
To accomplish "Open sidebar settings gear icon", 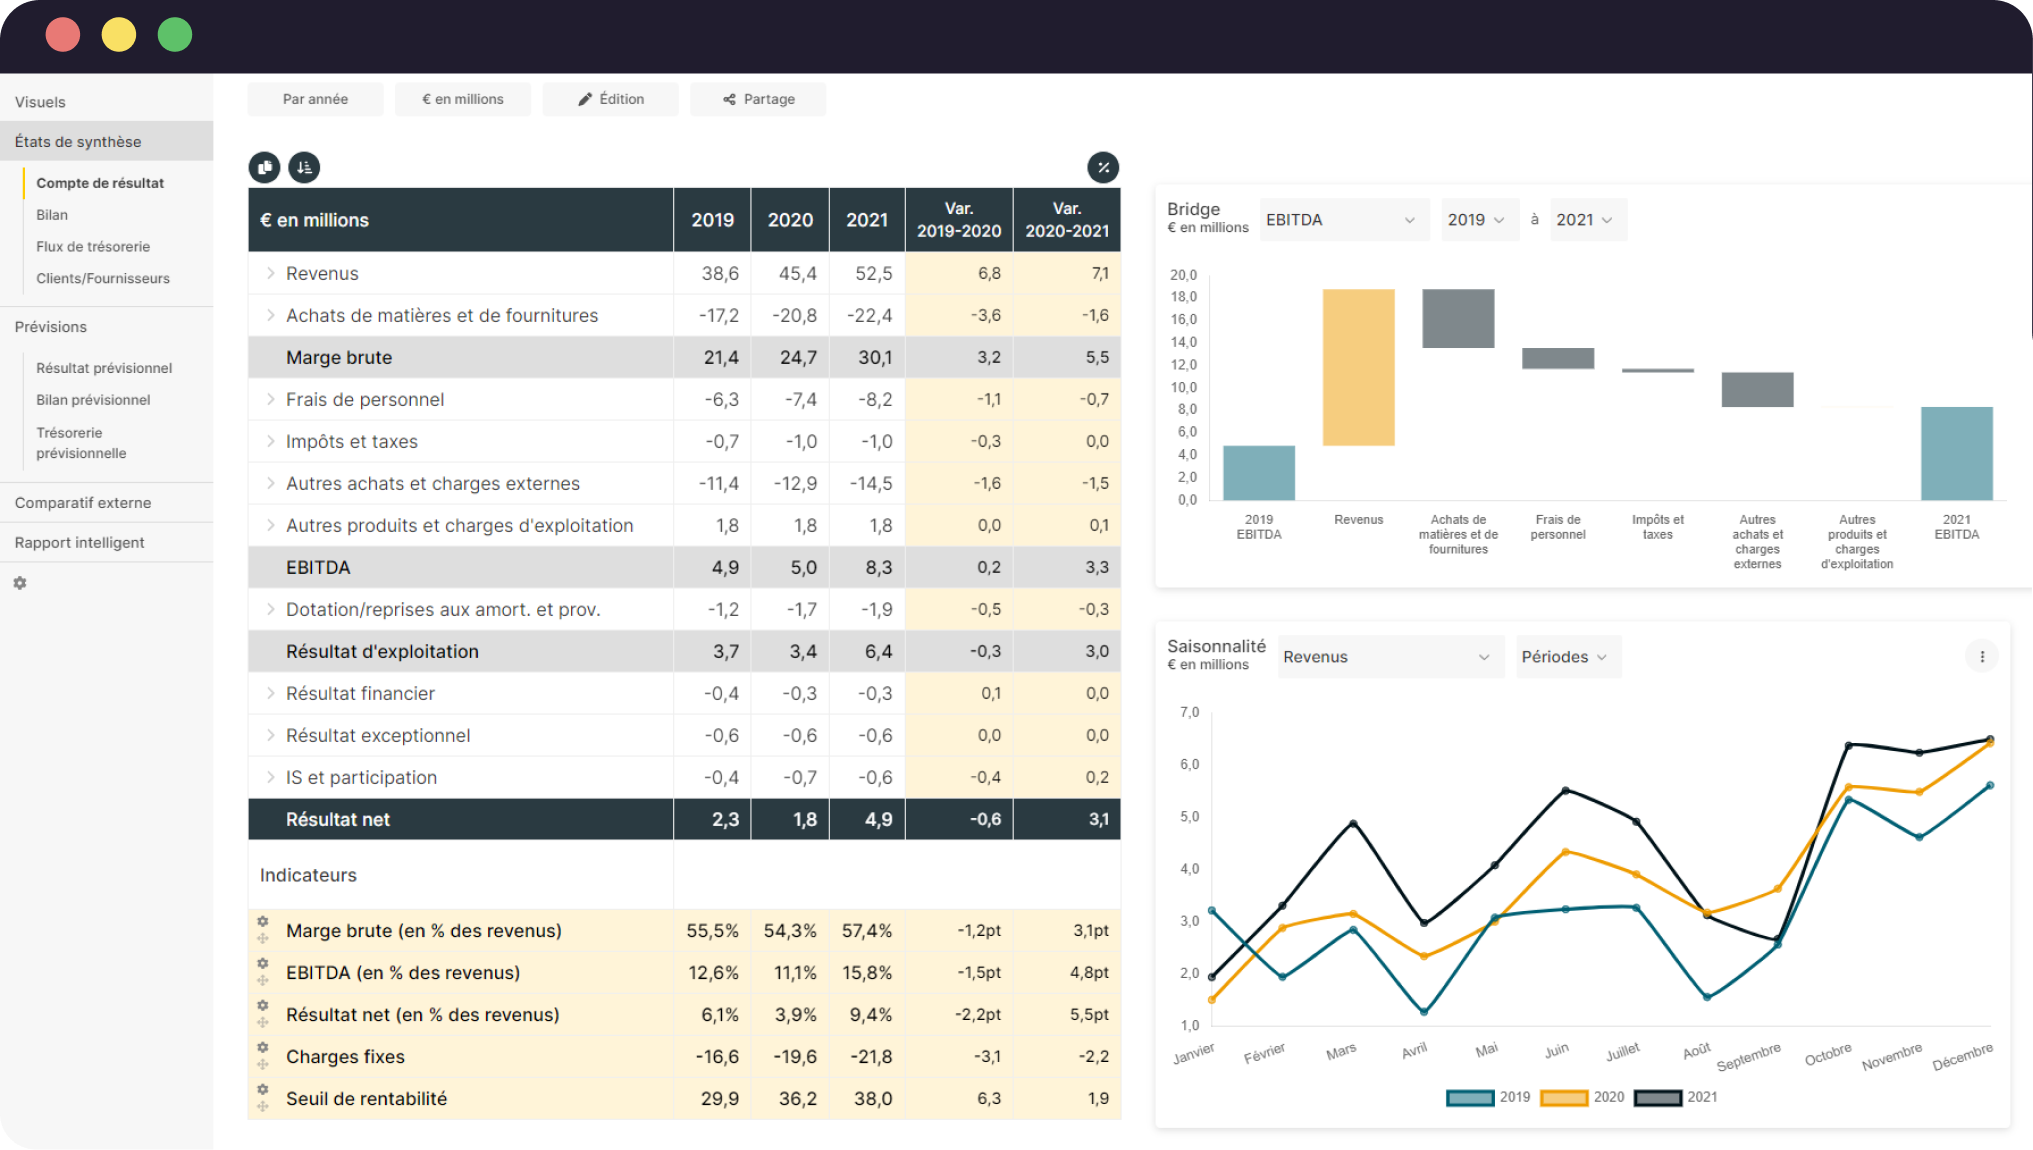I will (20, 583).
